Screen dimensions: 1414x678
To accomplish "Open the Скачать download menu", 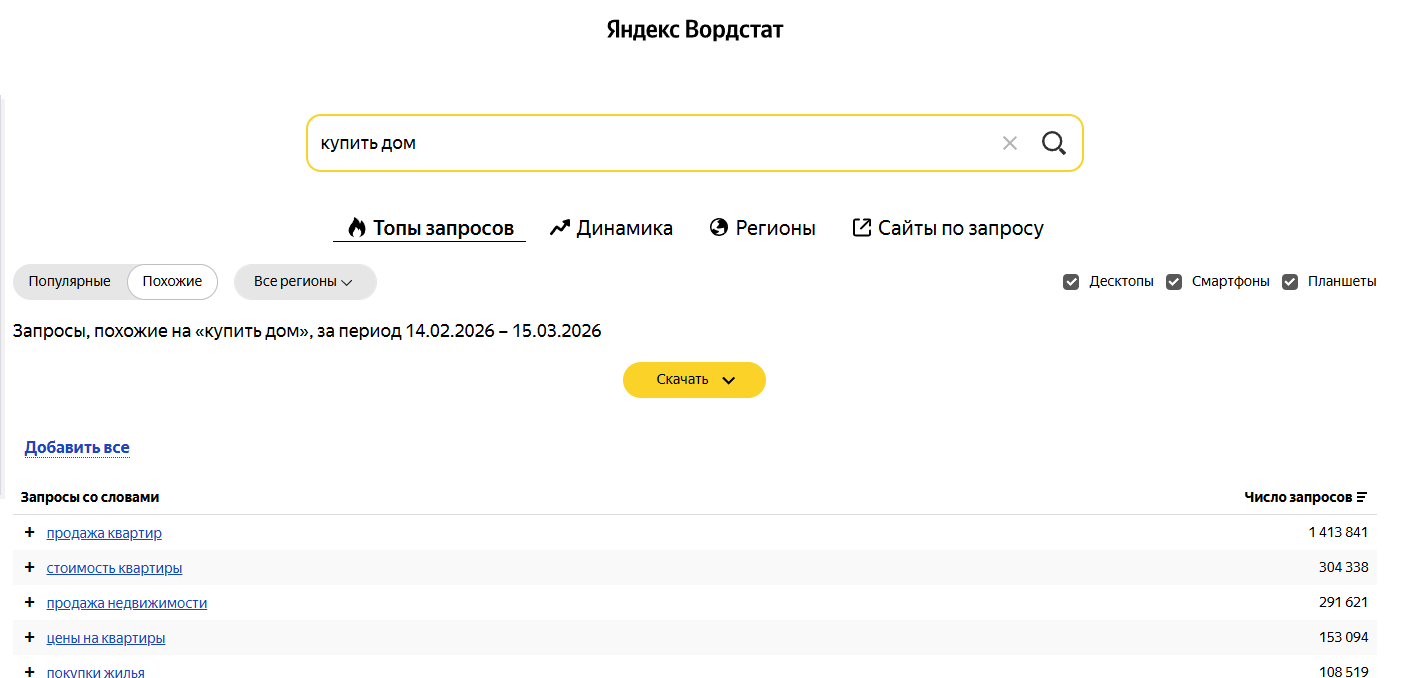I will pos(694,380).
